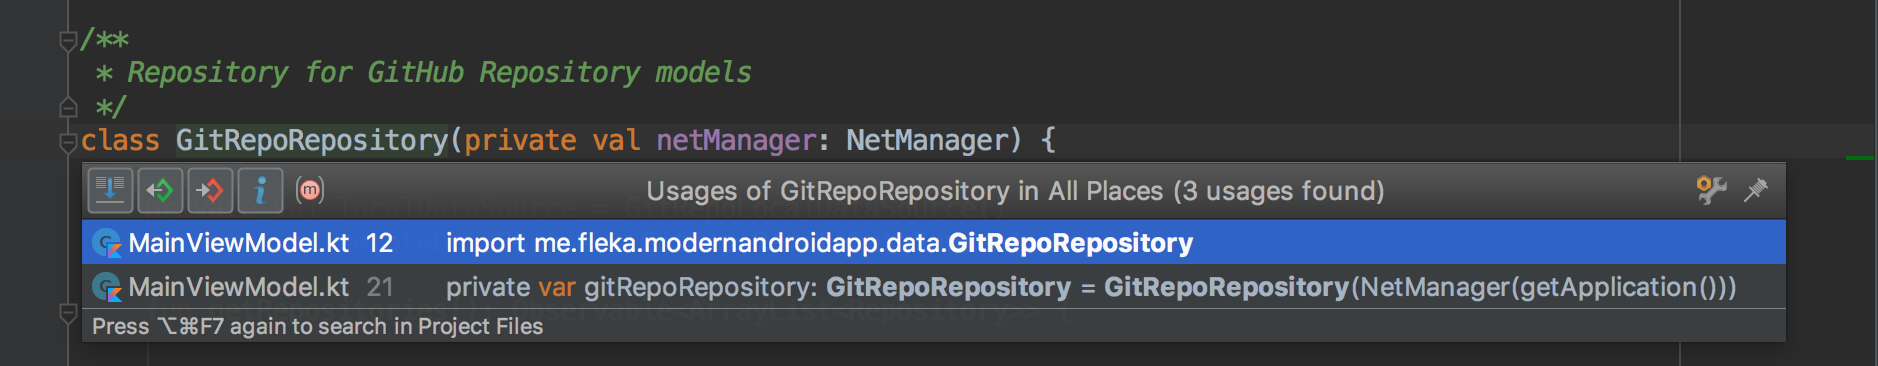Screen dimensions: 1878x366
Task: Toggle the show read access button
Action: pyautogui.click(x=160, y=190)
